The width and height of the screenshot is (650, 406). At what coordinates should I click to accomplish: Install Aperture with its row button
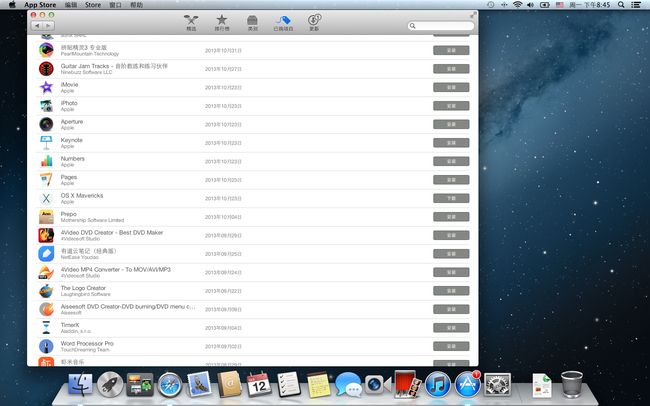(x=451, y=124)
